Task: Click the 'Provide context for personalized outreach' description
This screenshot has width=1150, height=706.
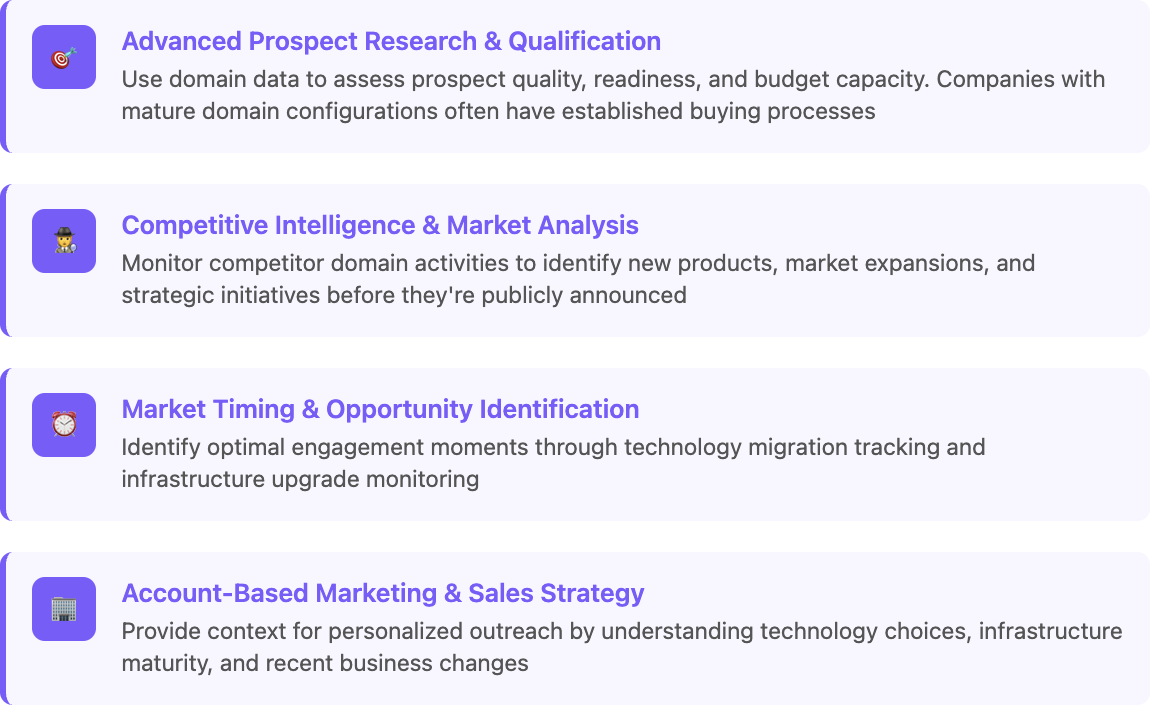Action: point(622,647)
